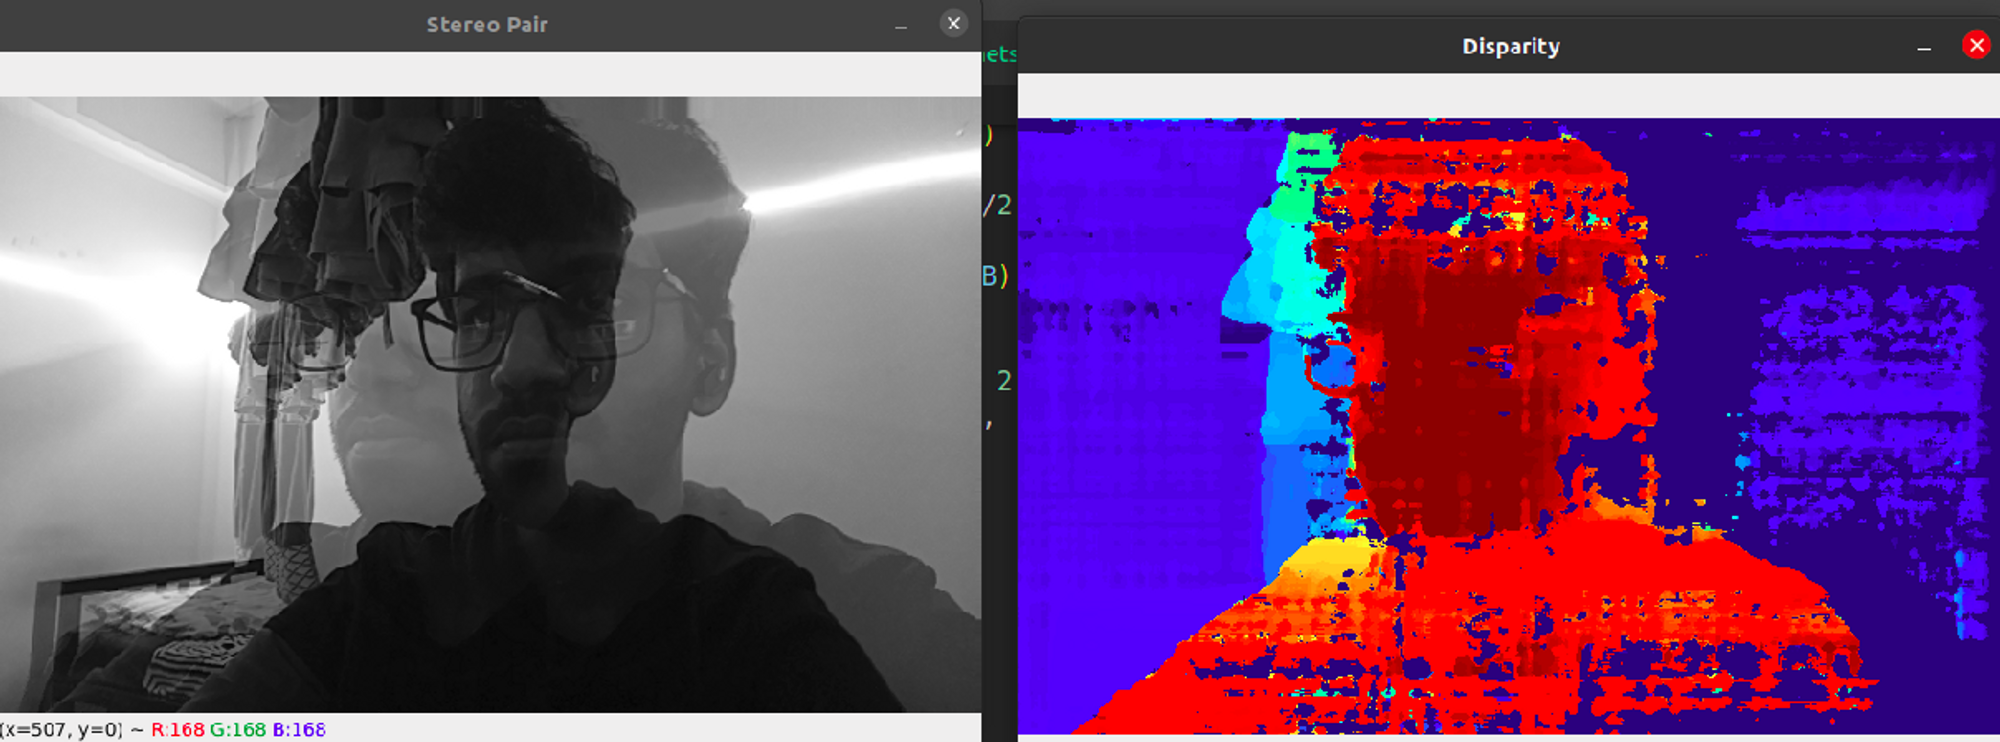Click the Stereo Pair title bar text
2000x742 pixels.
(x=487, y=24)
